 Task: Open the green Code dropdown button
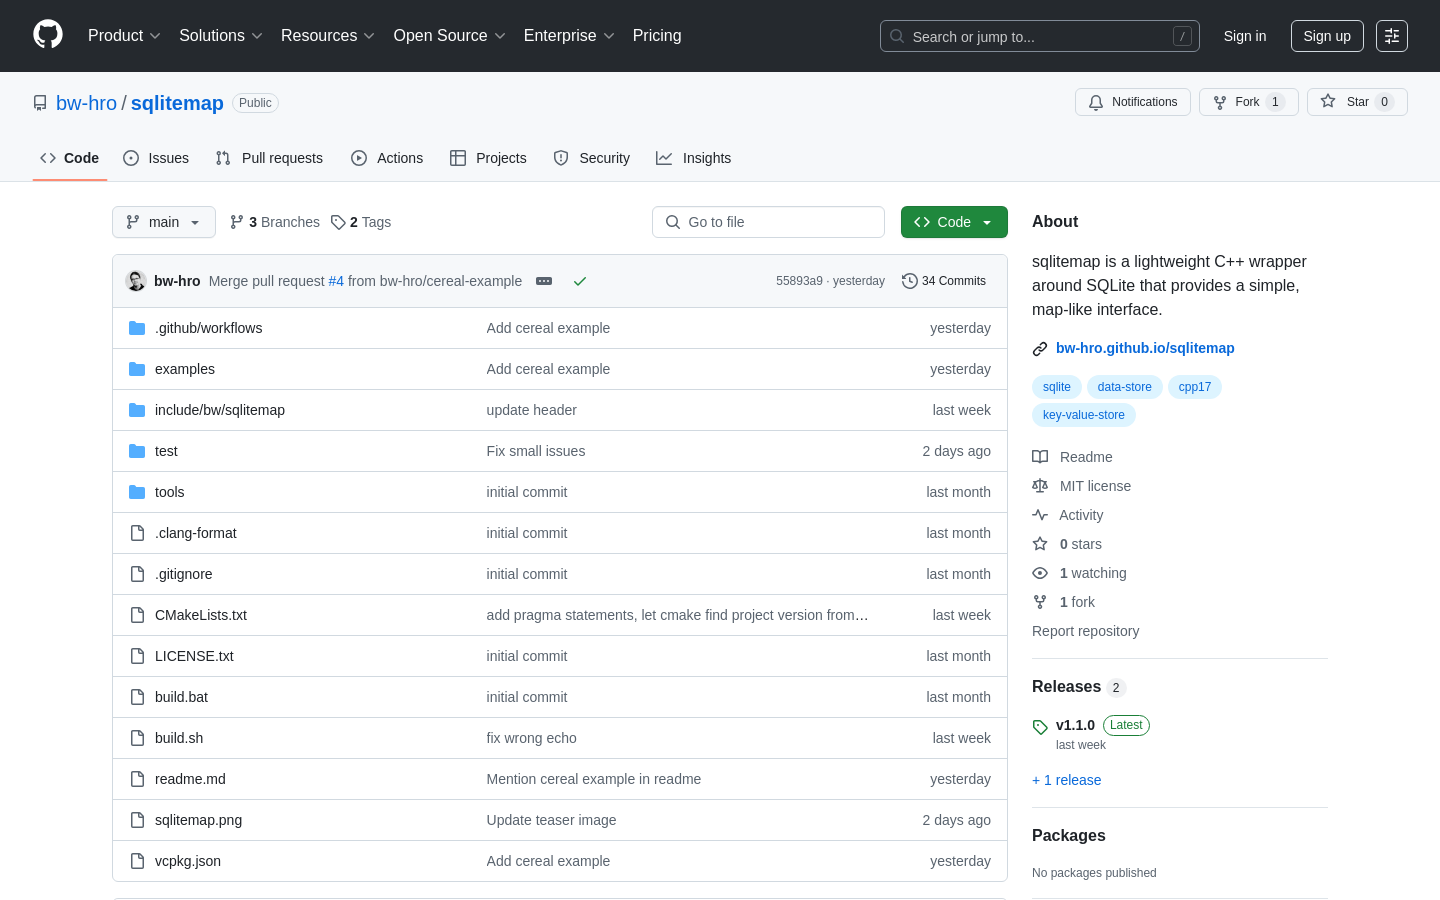tap(954, 222)
